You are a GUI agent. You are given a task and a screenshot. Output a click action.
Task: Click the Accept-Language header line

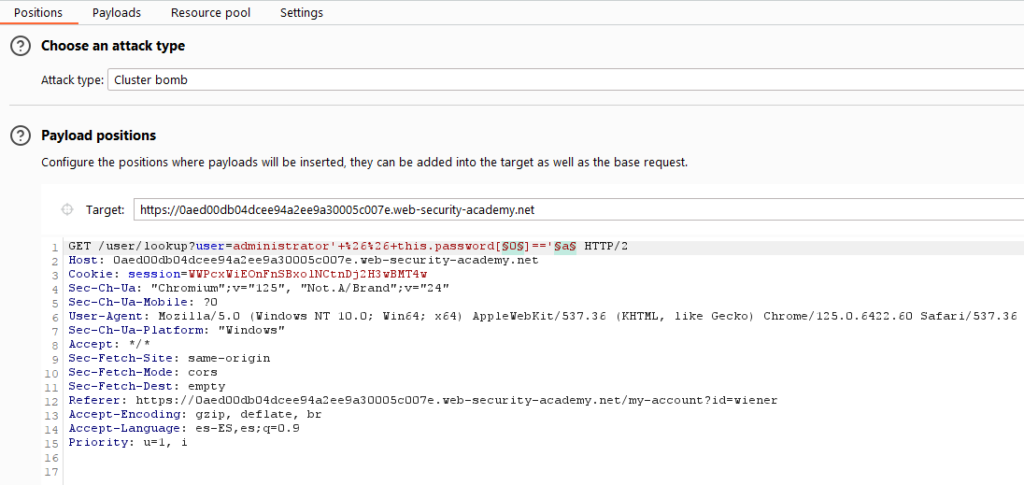[184, 429]
